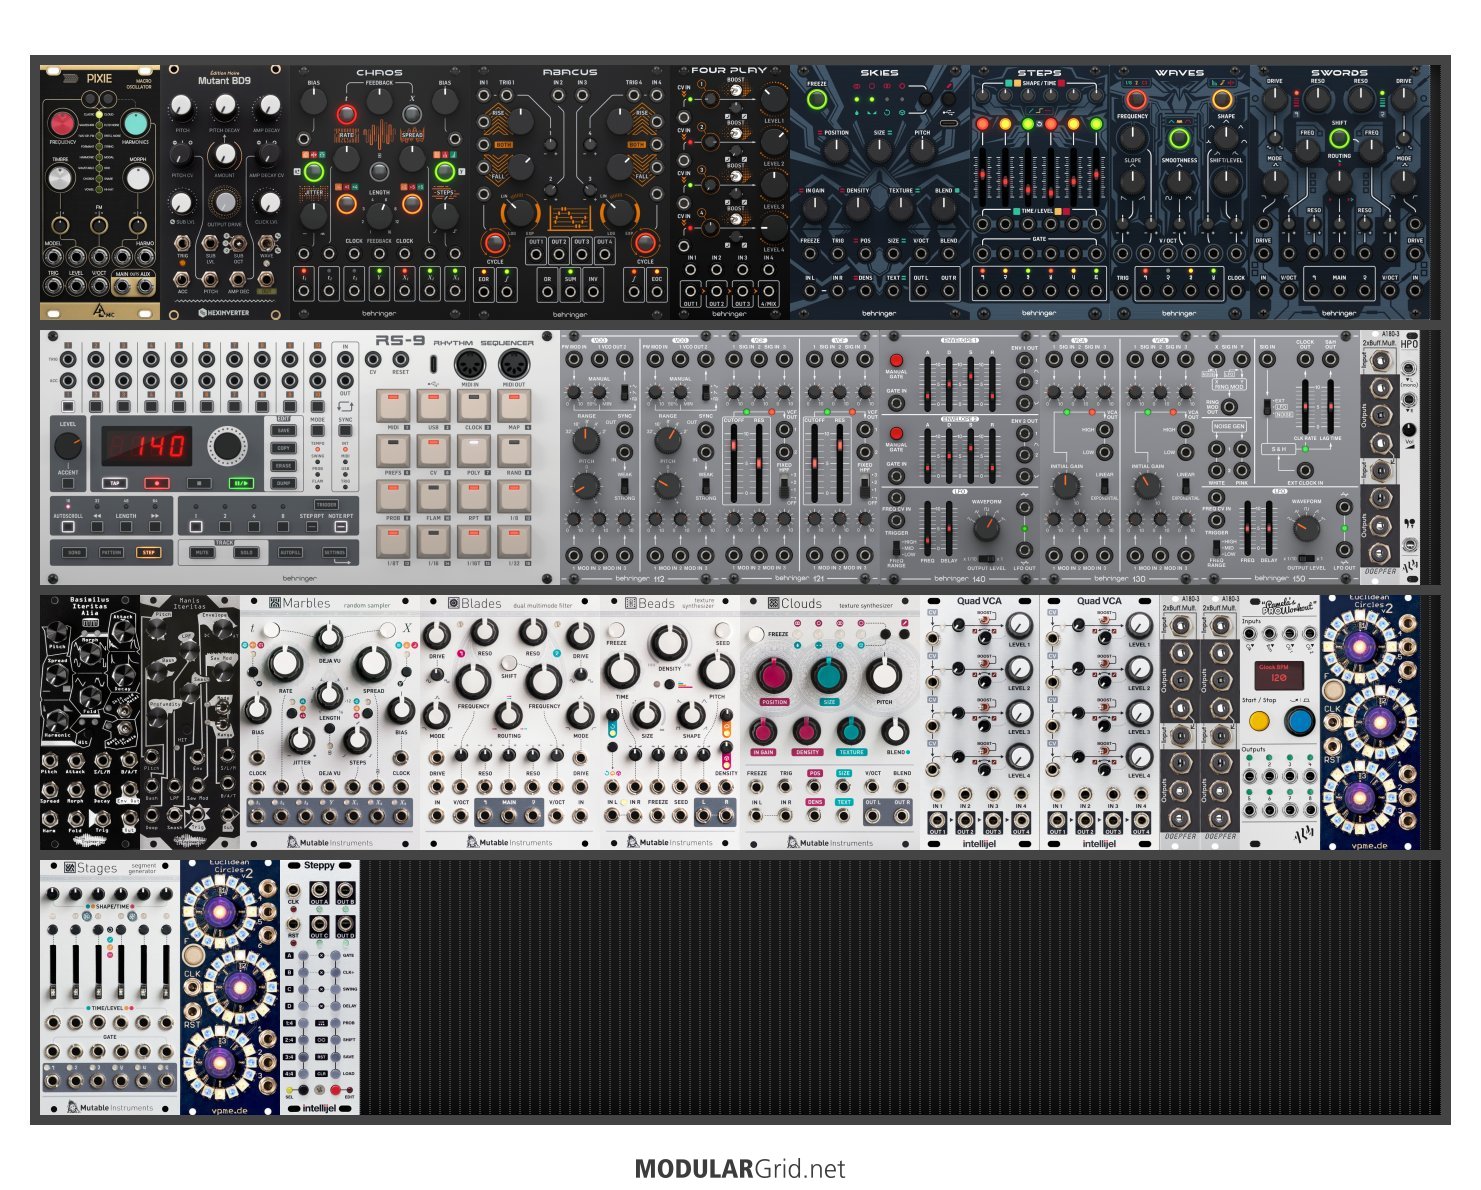Toggle track Solo on RS-9
The width and height of the screenshot is (1481, 1190).
coord(246,552)
